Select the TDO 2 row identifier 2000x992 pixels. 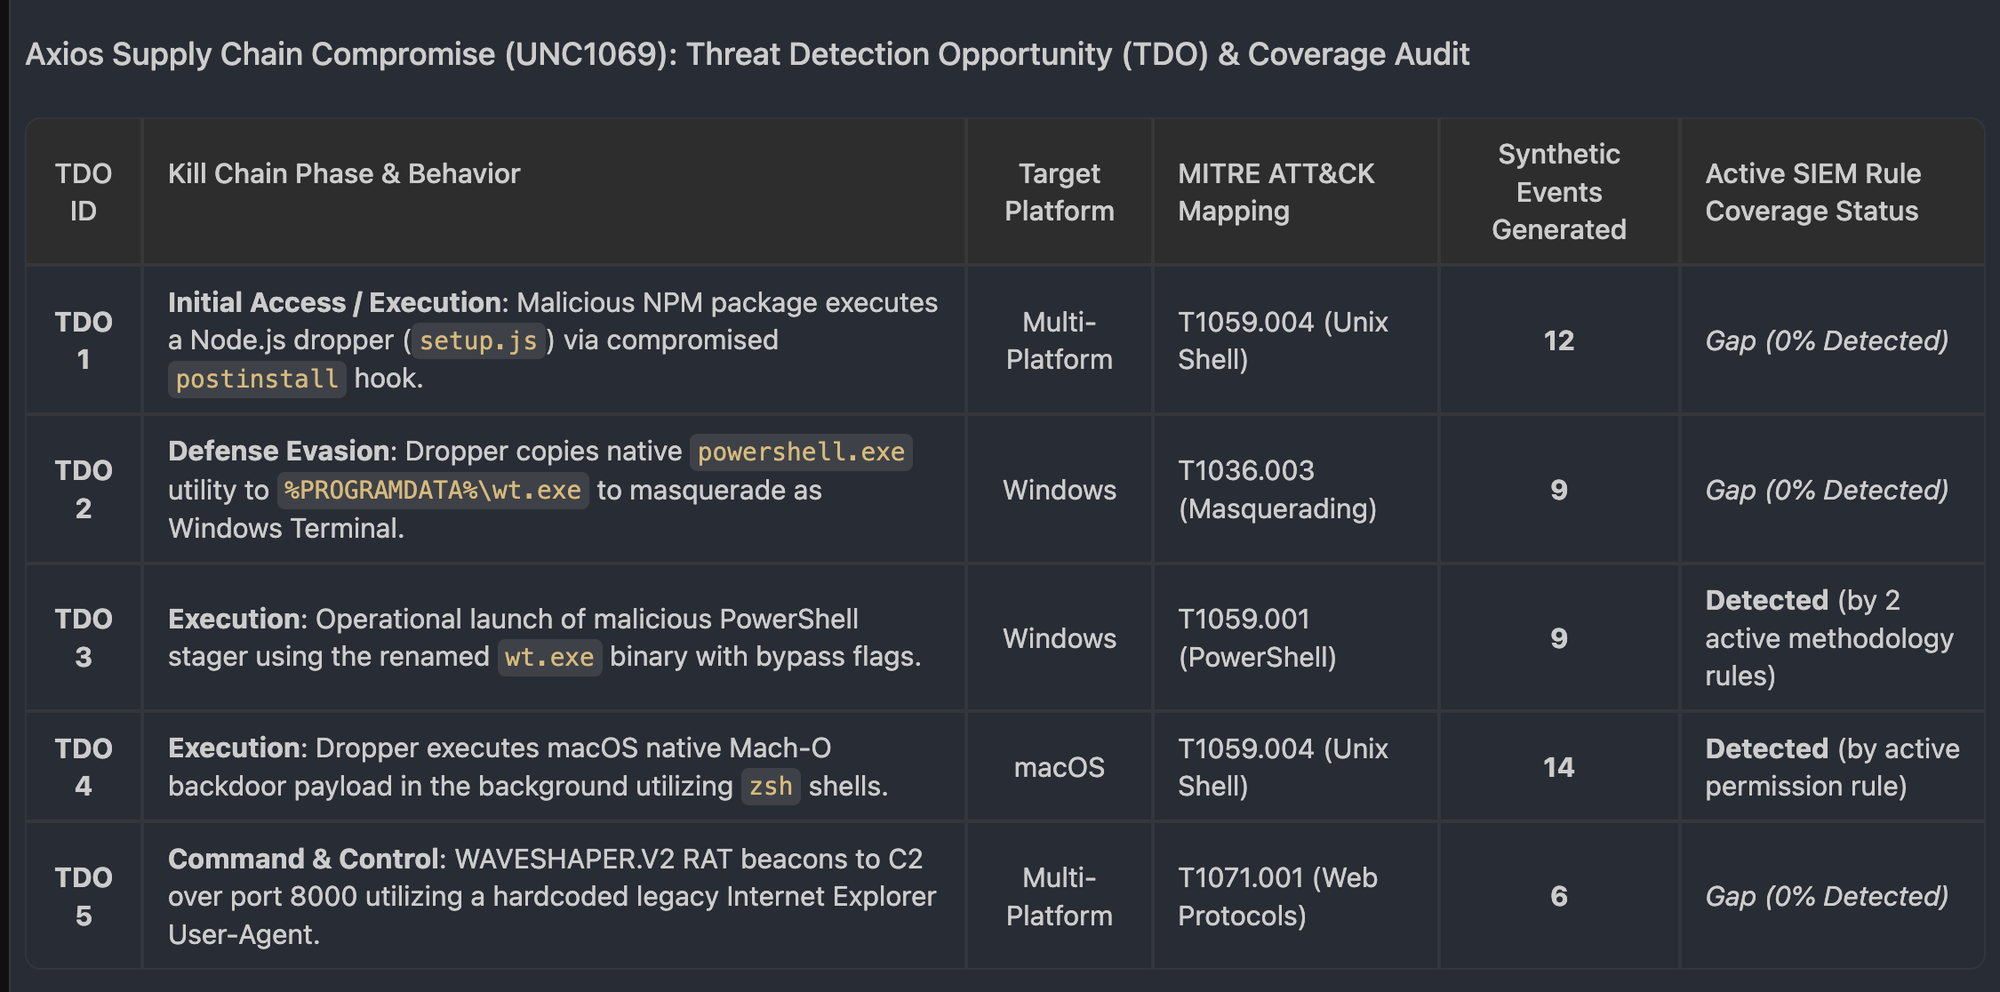(83, 489)
